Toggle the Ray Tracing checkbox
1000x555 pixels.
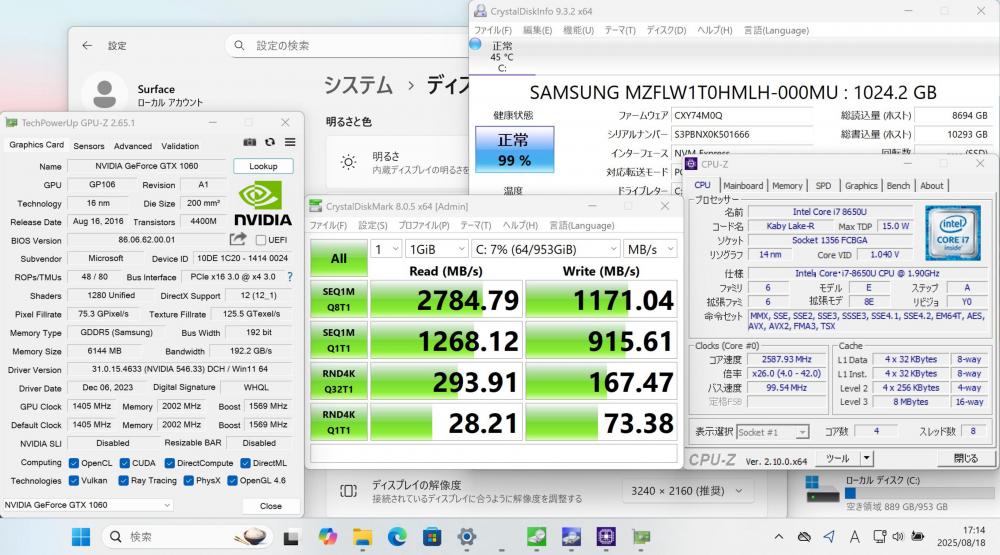click(x=124, y=480)
